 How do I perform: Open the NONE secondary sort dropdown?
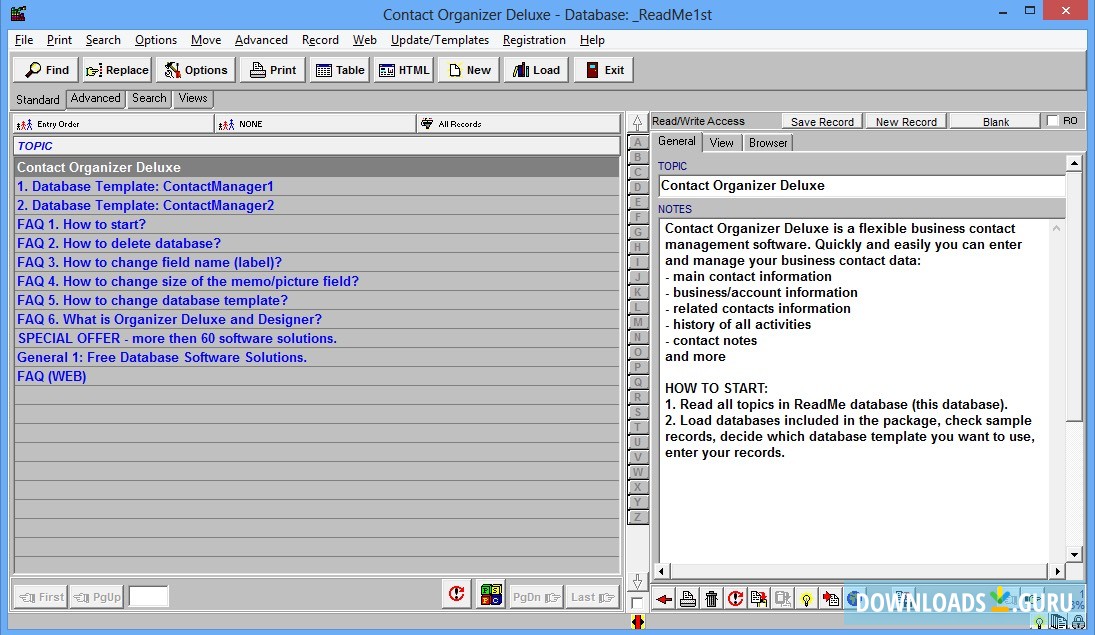(315, 123)
